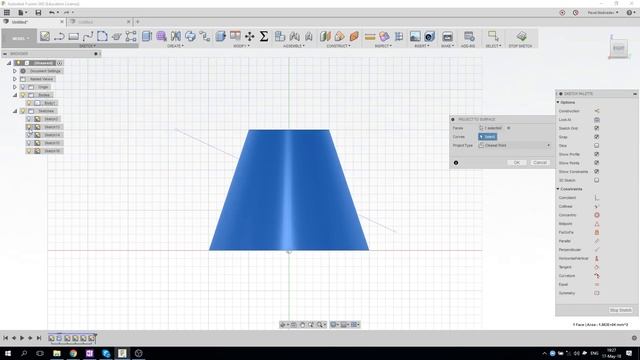Click the Measure inspect icon

pos(370,36)
